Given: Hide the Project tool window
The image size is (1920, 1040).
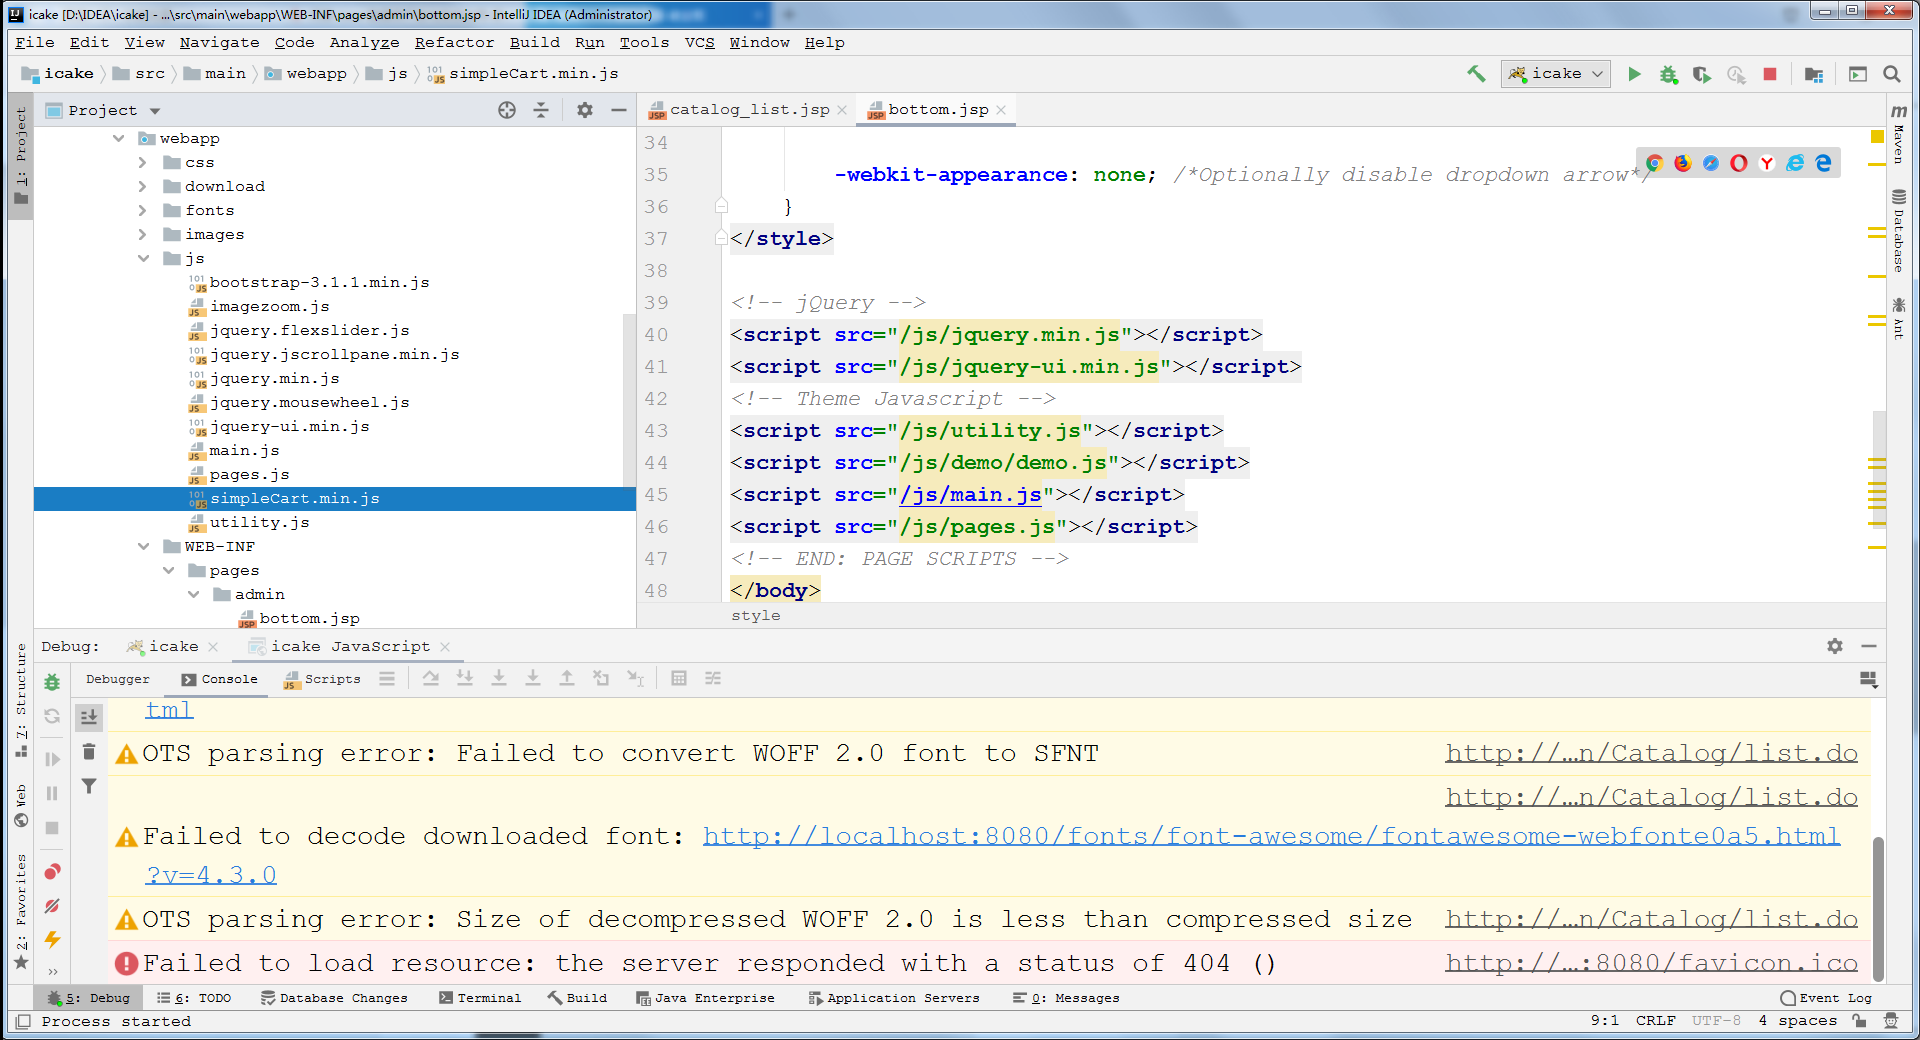Looking at the screenshot, I should (619, 110).
